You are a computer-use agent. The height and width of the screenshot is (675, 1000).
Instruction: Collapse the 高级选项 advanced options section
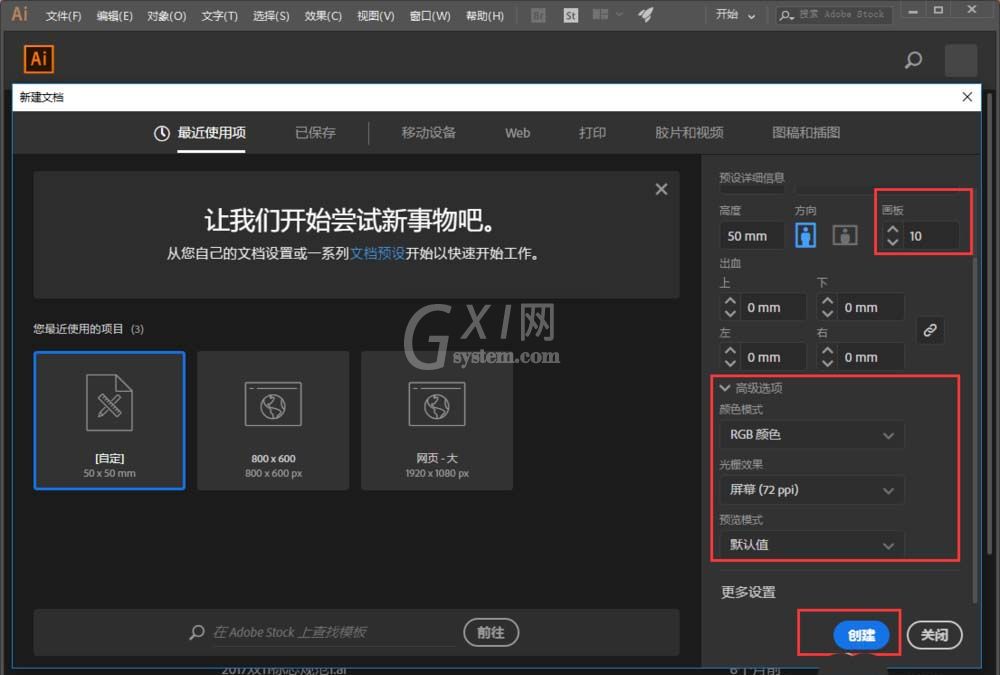click(x=724, y=388)
